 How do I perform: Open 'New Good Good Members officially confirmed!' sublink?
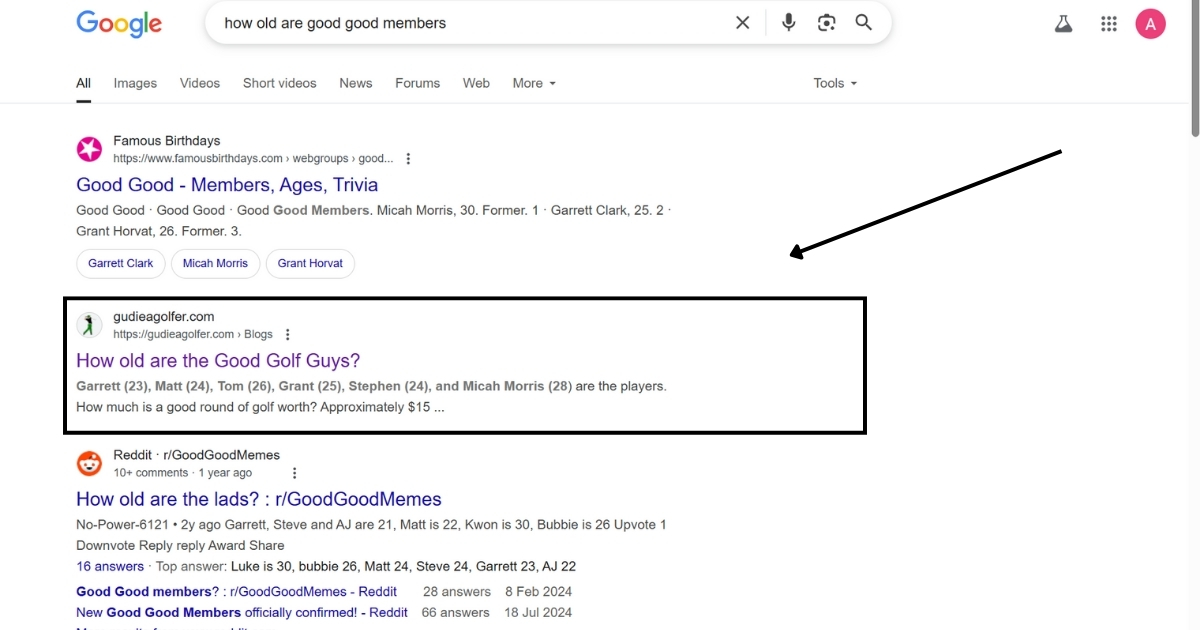[242, 613]
